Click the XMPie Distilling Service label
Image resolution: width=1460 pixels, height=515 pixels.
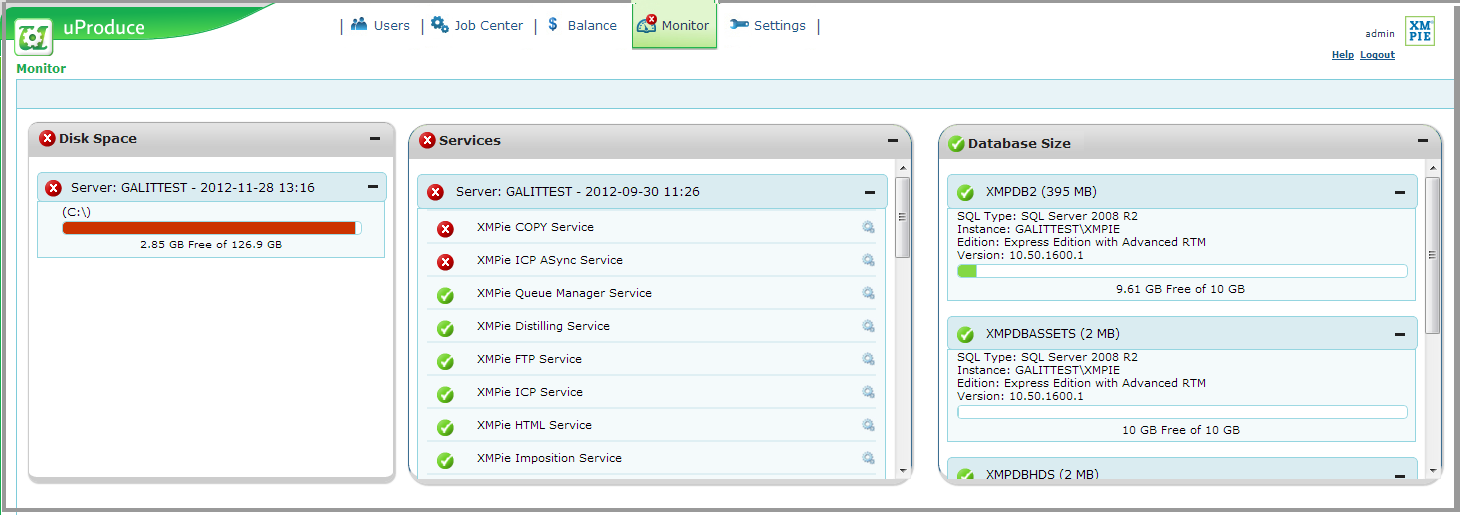[x=543, y=326]
